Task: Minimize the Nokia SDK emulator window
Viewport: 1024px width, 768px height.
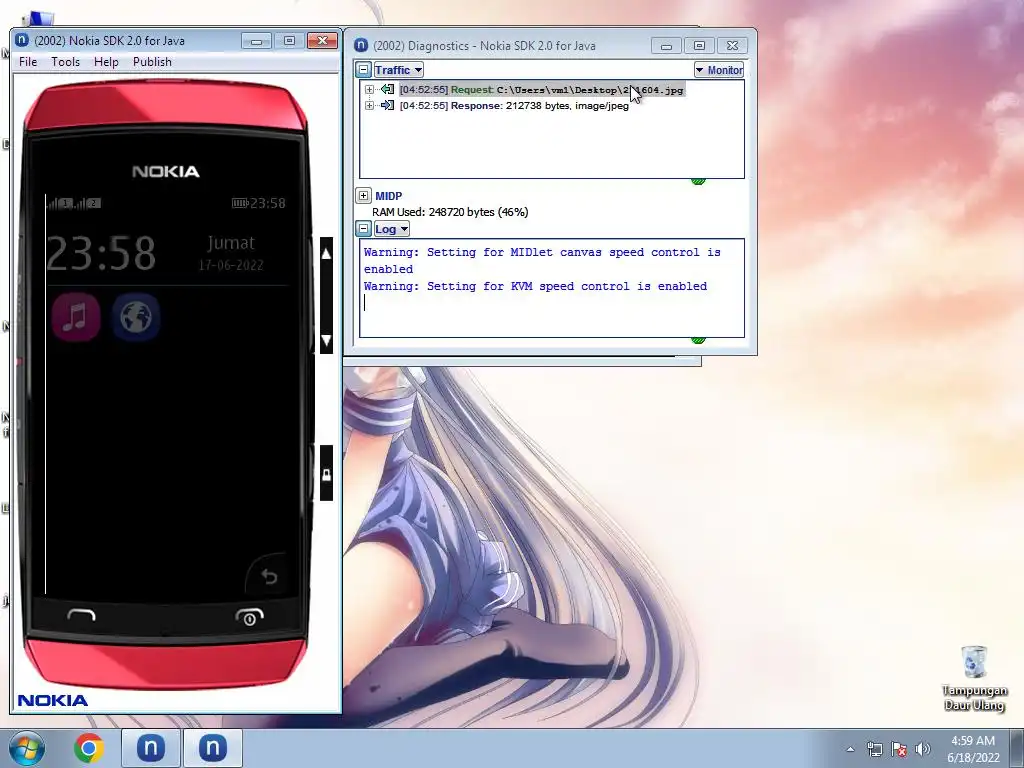Action: coord(257,40)
